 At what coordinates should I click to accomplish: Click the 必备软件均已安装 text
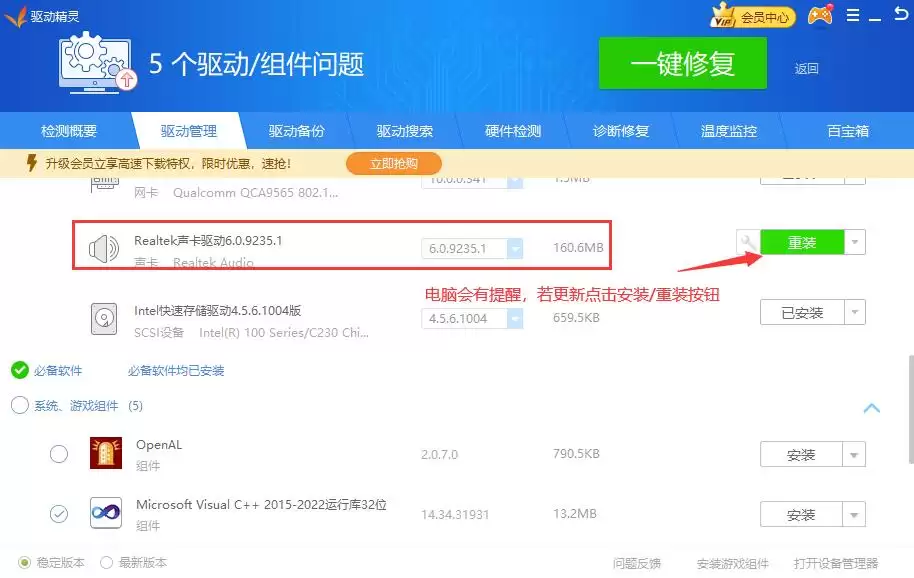click(x=176, y=371)
